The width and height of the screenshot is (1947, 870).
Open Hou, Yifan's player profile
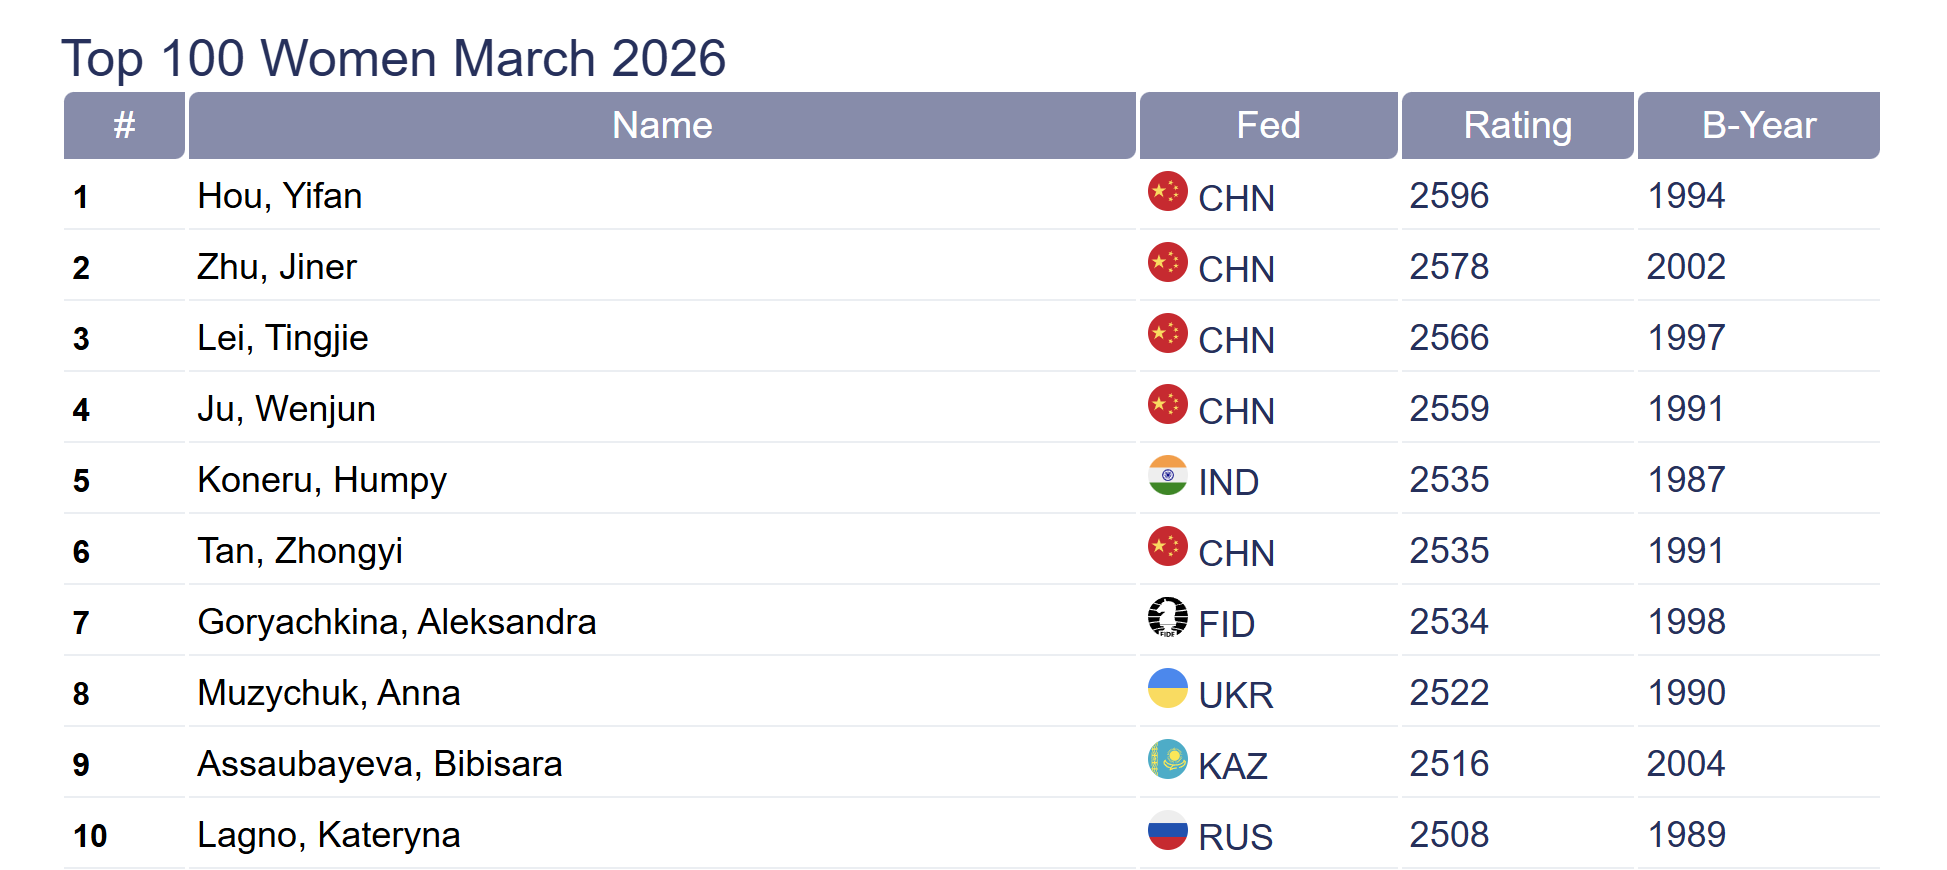(x=279, y=196)
